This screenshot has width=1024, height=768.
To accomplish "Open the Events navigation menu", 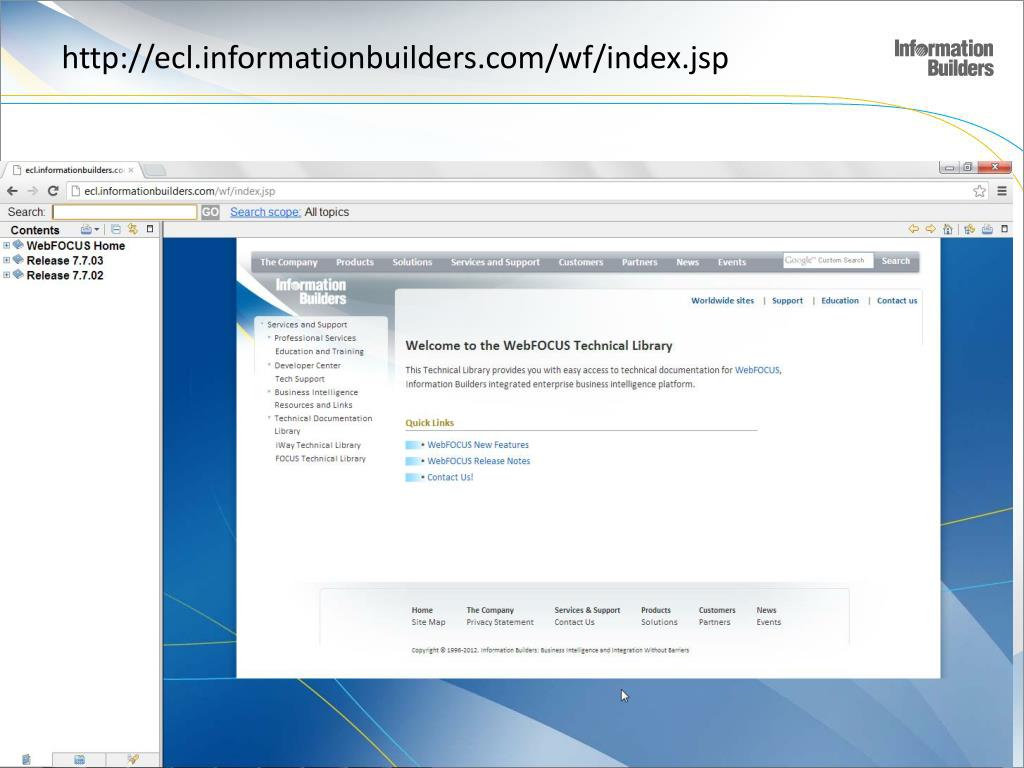I will tap(731, 262).
